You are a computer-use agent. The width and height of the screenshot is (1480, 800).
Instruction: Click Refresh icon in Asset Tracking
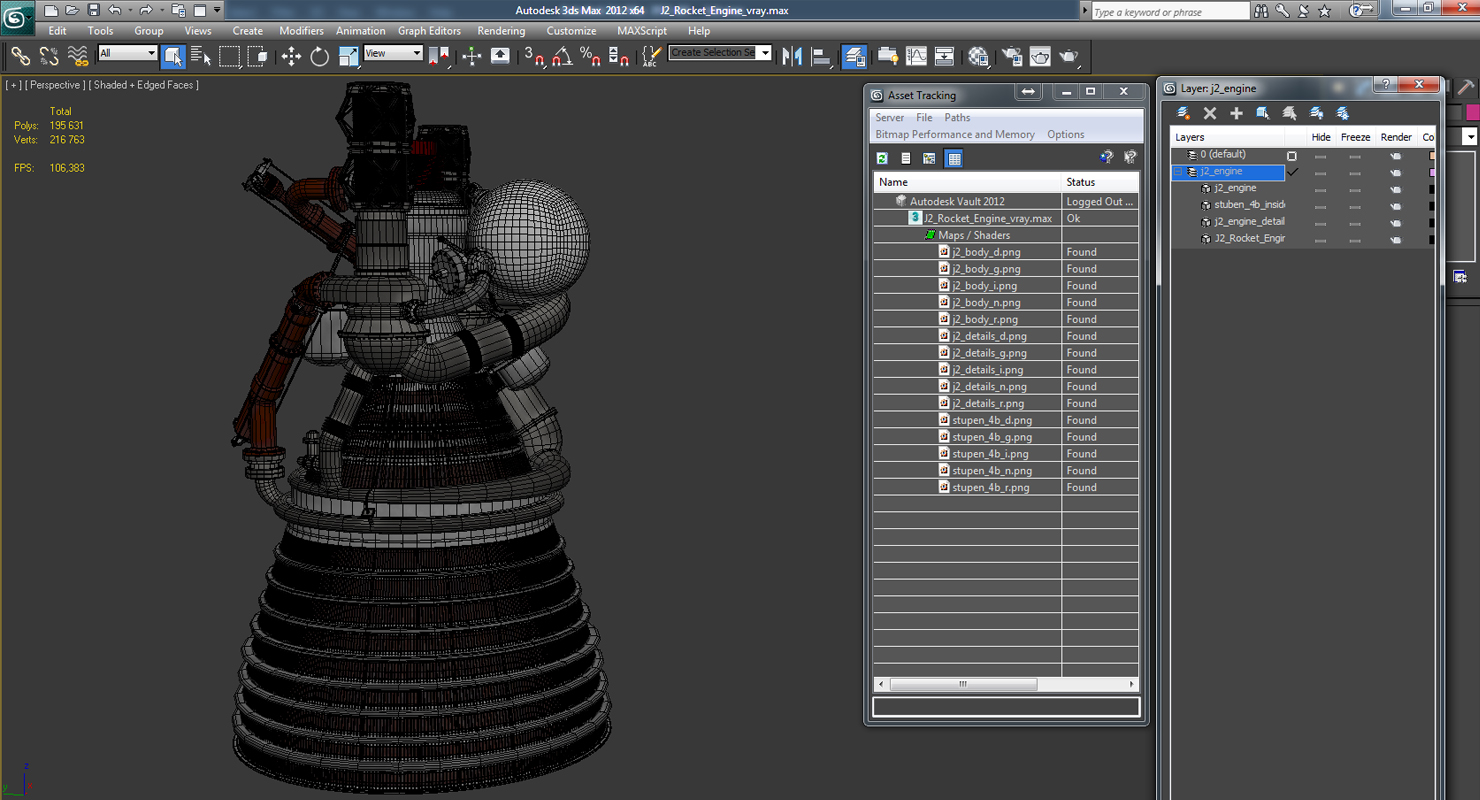882,158
